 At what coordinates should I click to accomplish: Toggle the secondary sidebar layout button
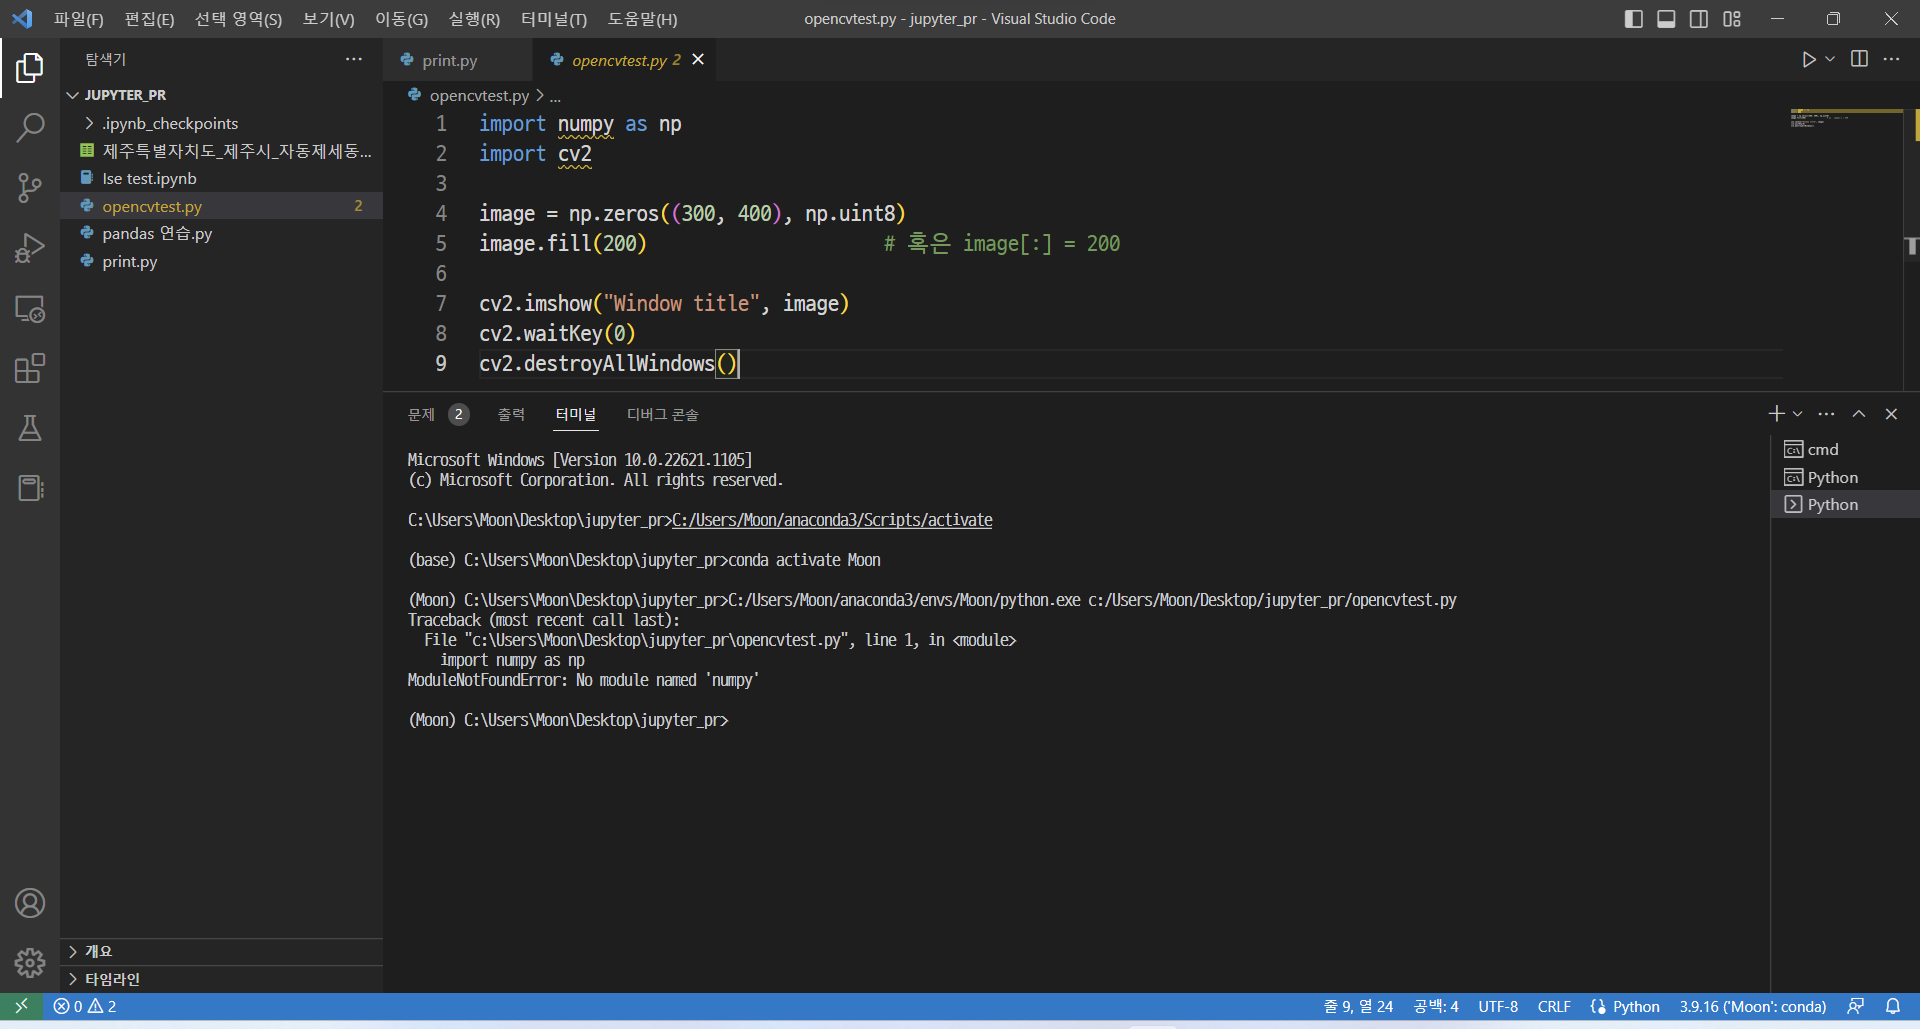pyautogui.click(x=1699, y=19)
